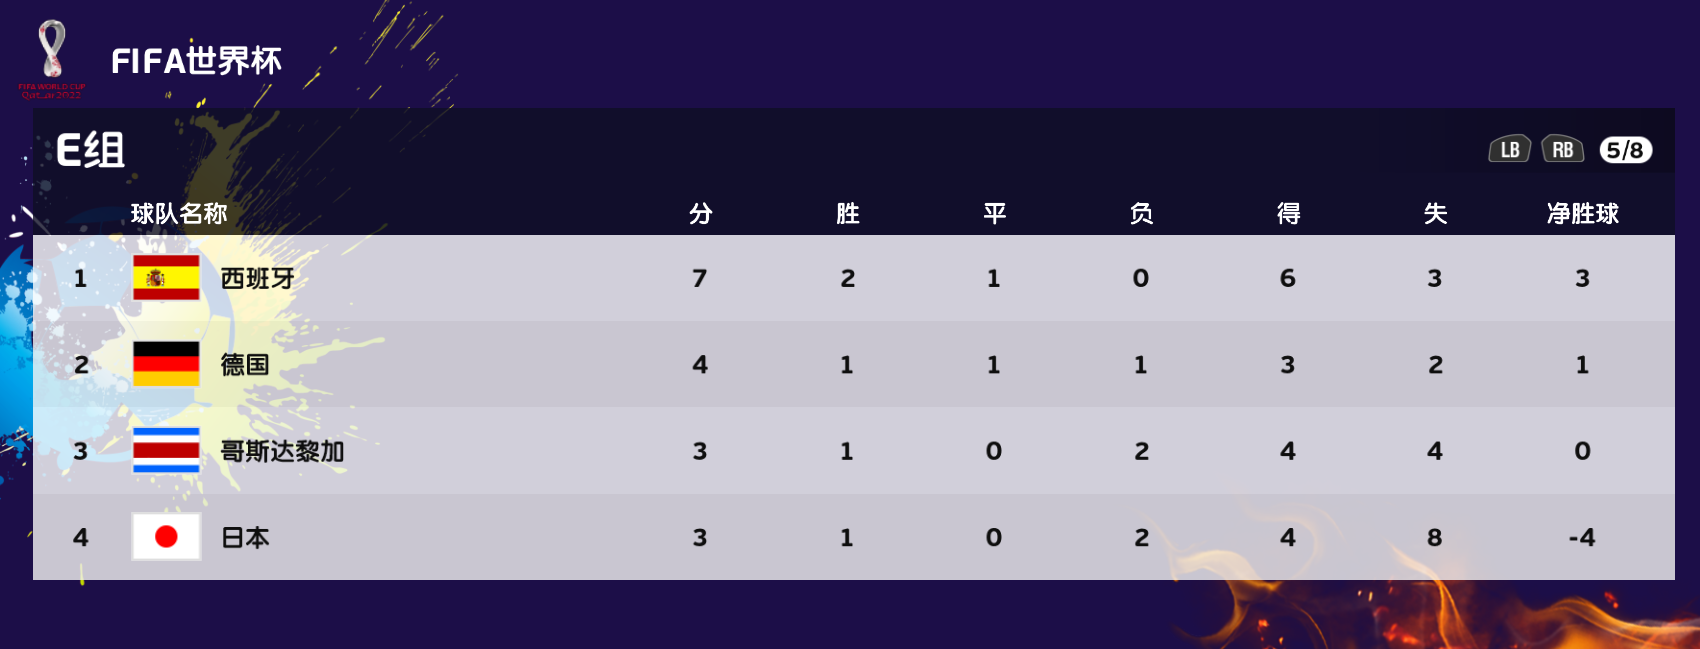Select the 哥斯达黎加 team row
The height and width of the screenshot is (649, 1700).
coord(854,451)
